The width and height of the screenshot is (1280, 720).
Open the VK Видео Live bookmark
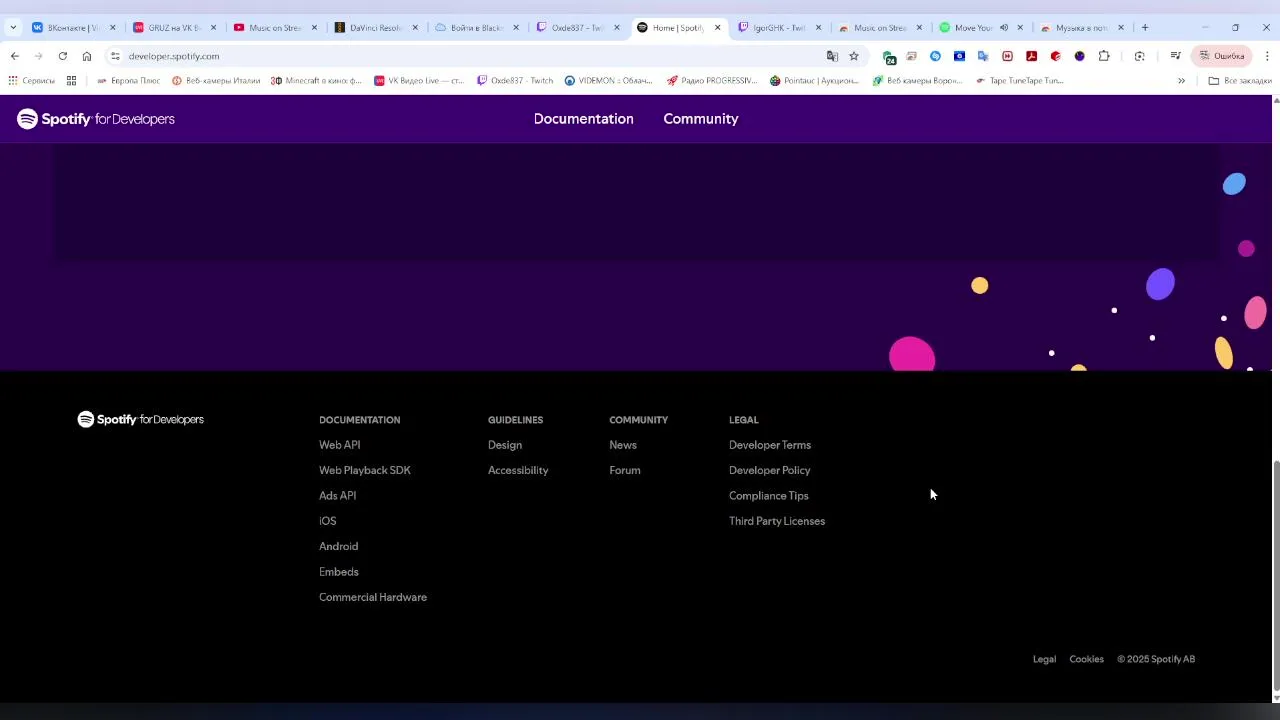click(x=419, y=80)
